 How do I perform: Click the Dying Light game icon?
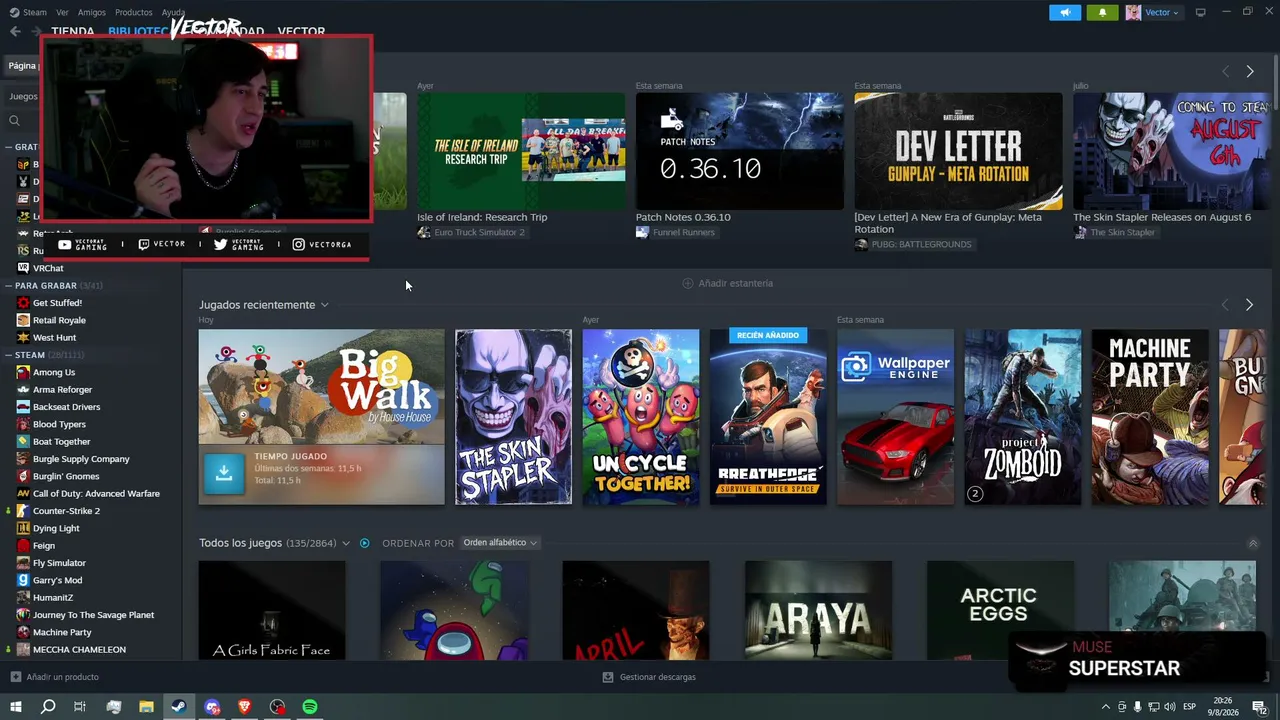pyautogui.click(x=23, y=528)
